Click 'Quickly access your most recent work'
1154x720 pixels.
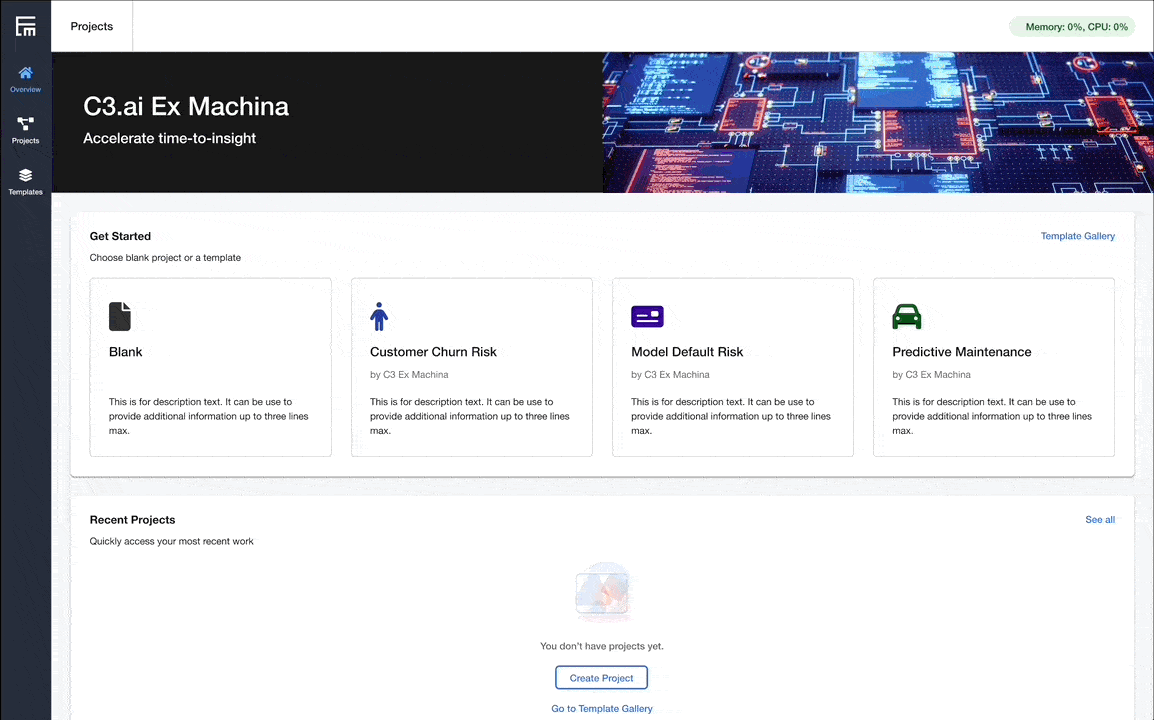[171, 541]
